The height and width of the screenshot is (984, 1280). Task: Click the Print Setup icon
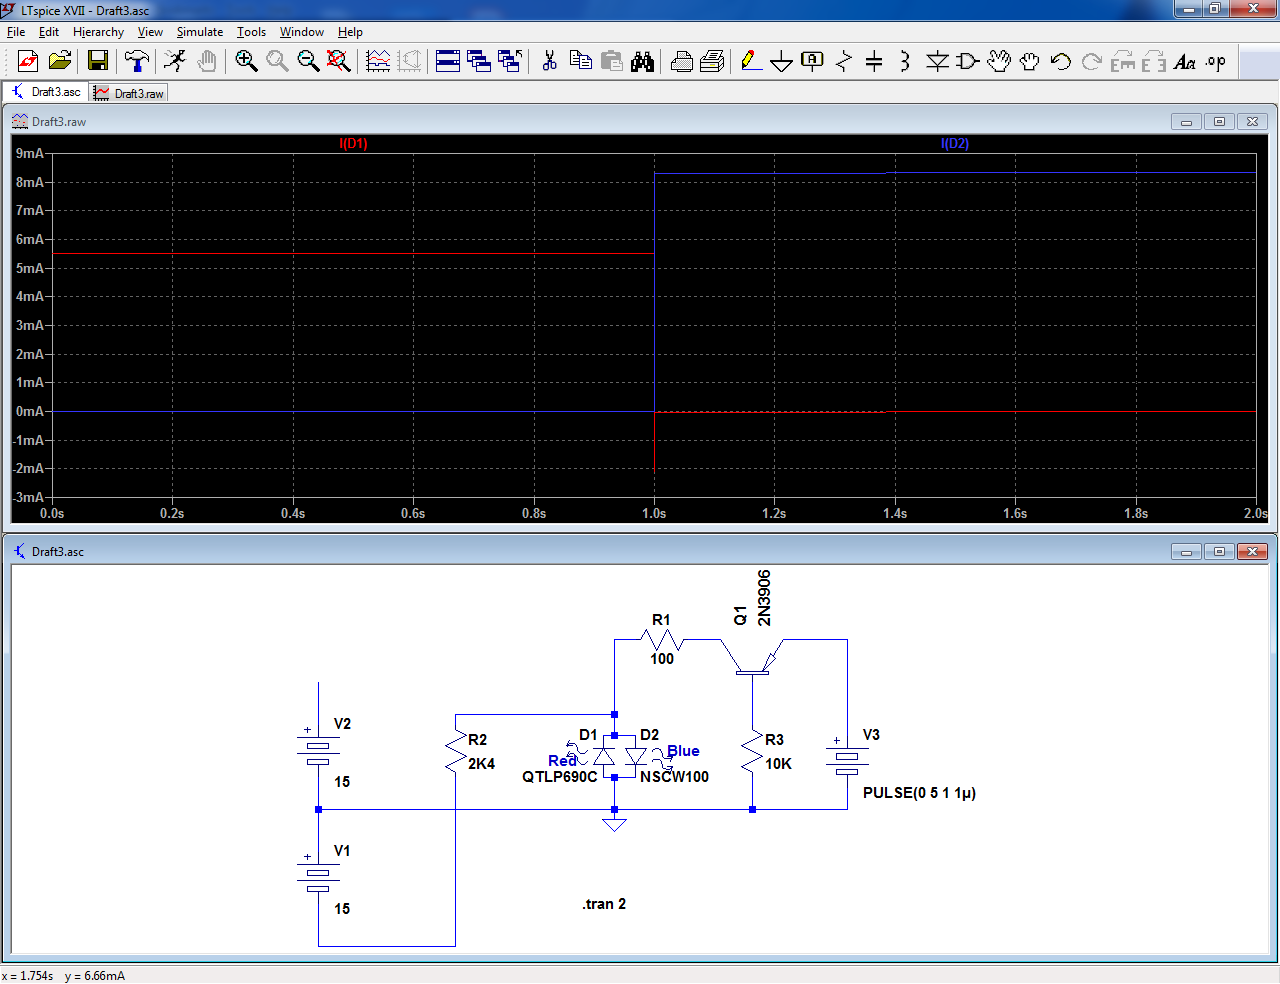[712, 61]
